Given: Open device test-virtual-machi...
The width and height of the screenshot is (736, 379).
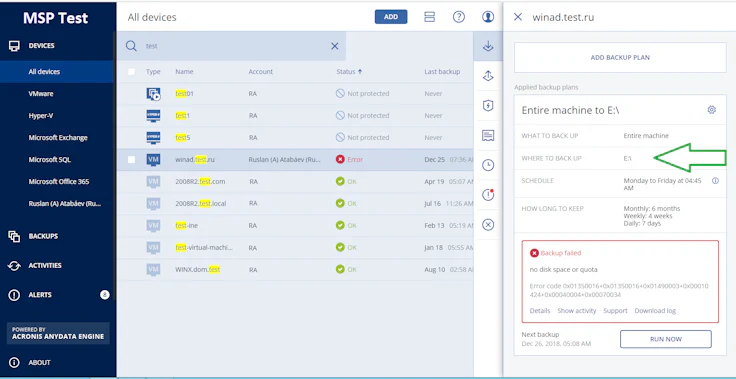Looking at the screenshot, I should click(x=204, y=248).
